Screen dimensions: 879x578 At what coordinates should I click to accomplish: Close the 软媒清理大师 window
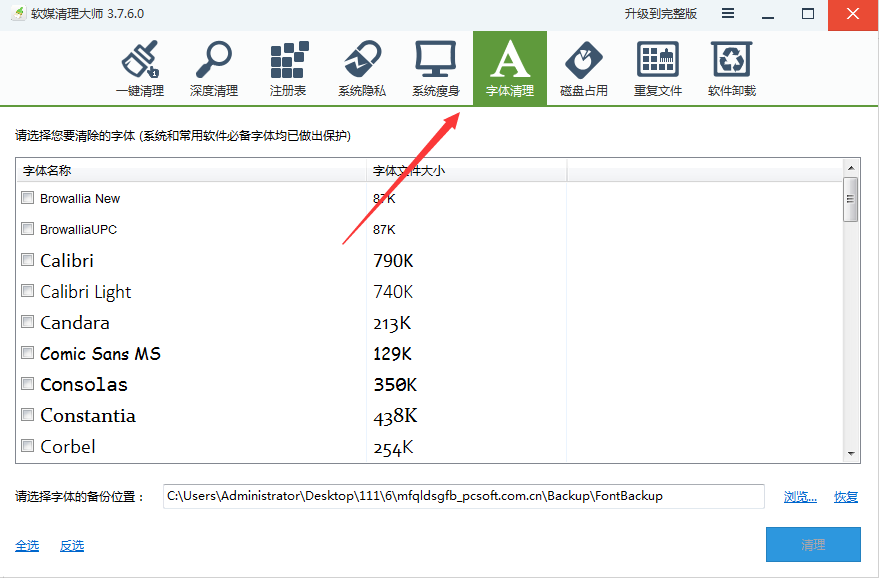point(853,15)
